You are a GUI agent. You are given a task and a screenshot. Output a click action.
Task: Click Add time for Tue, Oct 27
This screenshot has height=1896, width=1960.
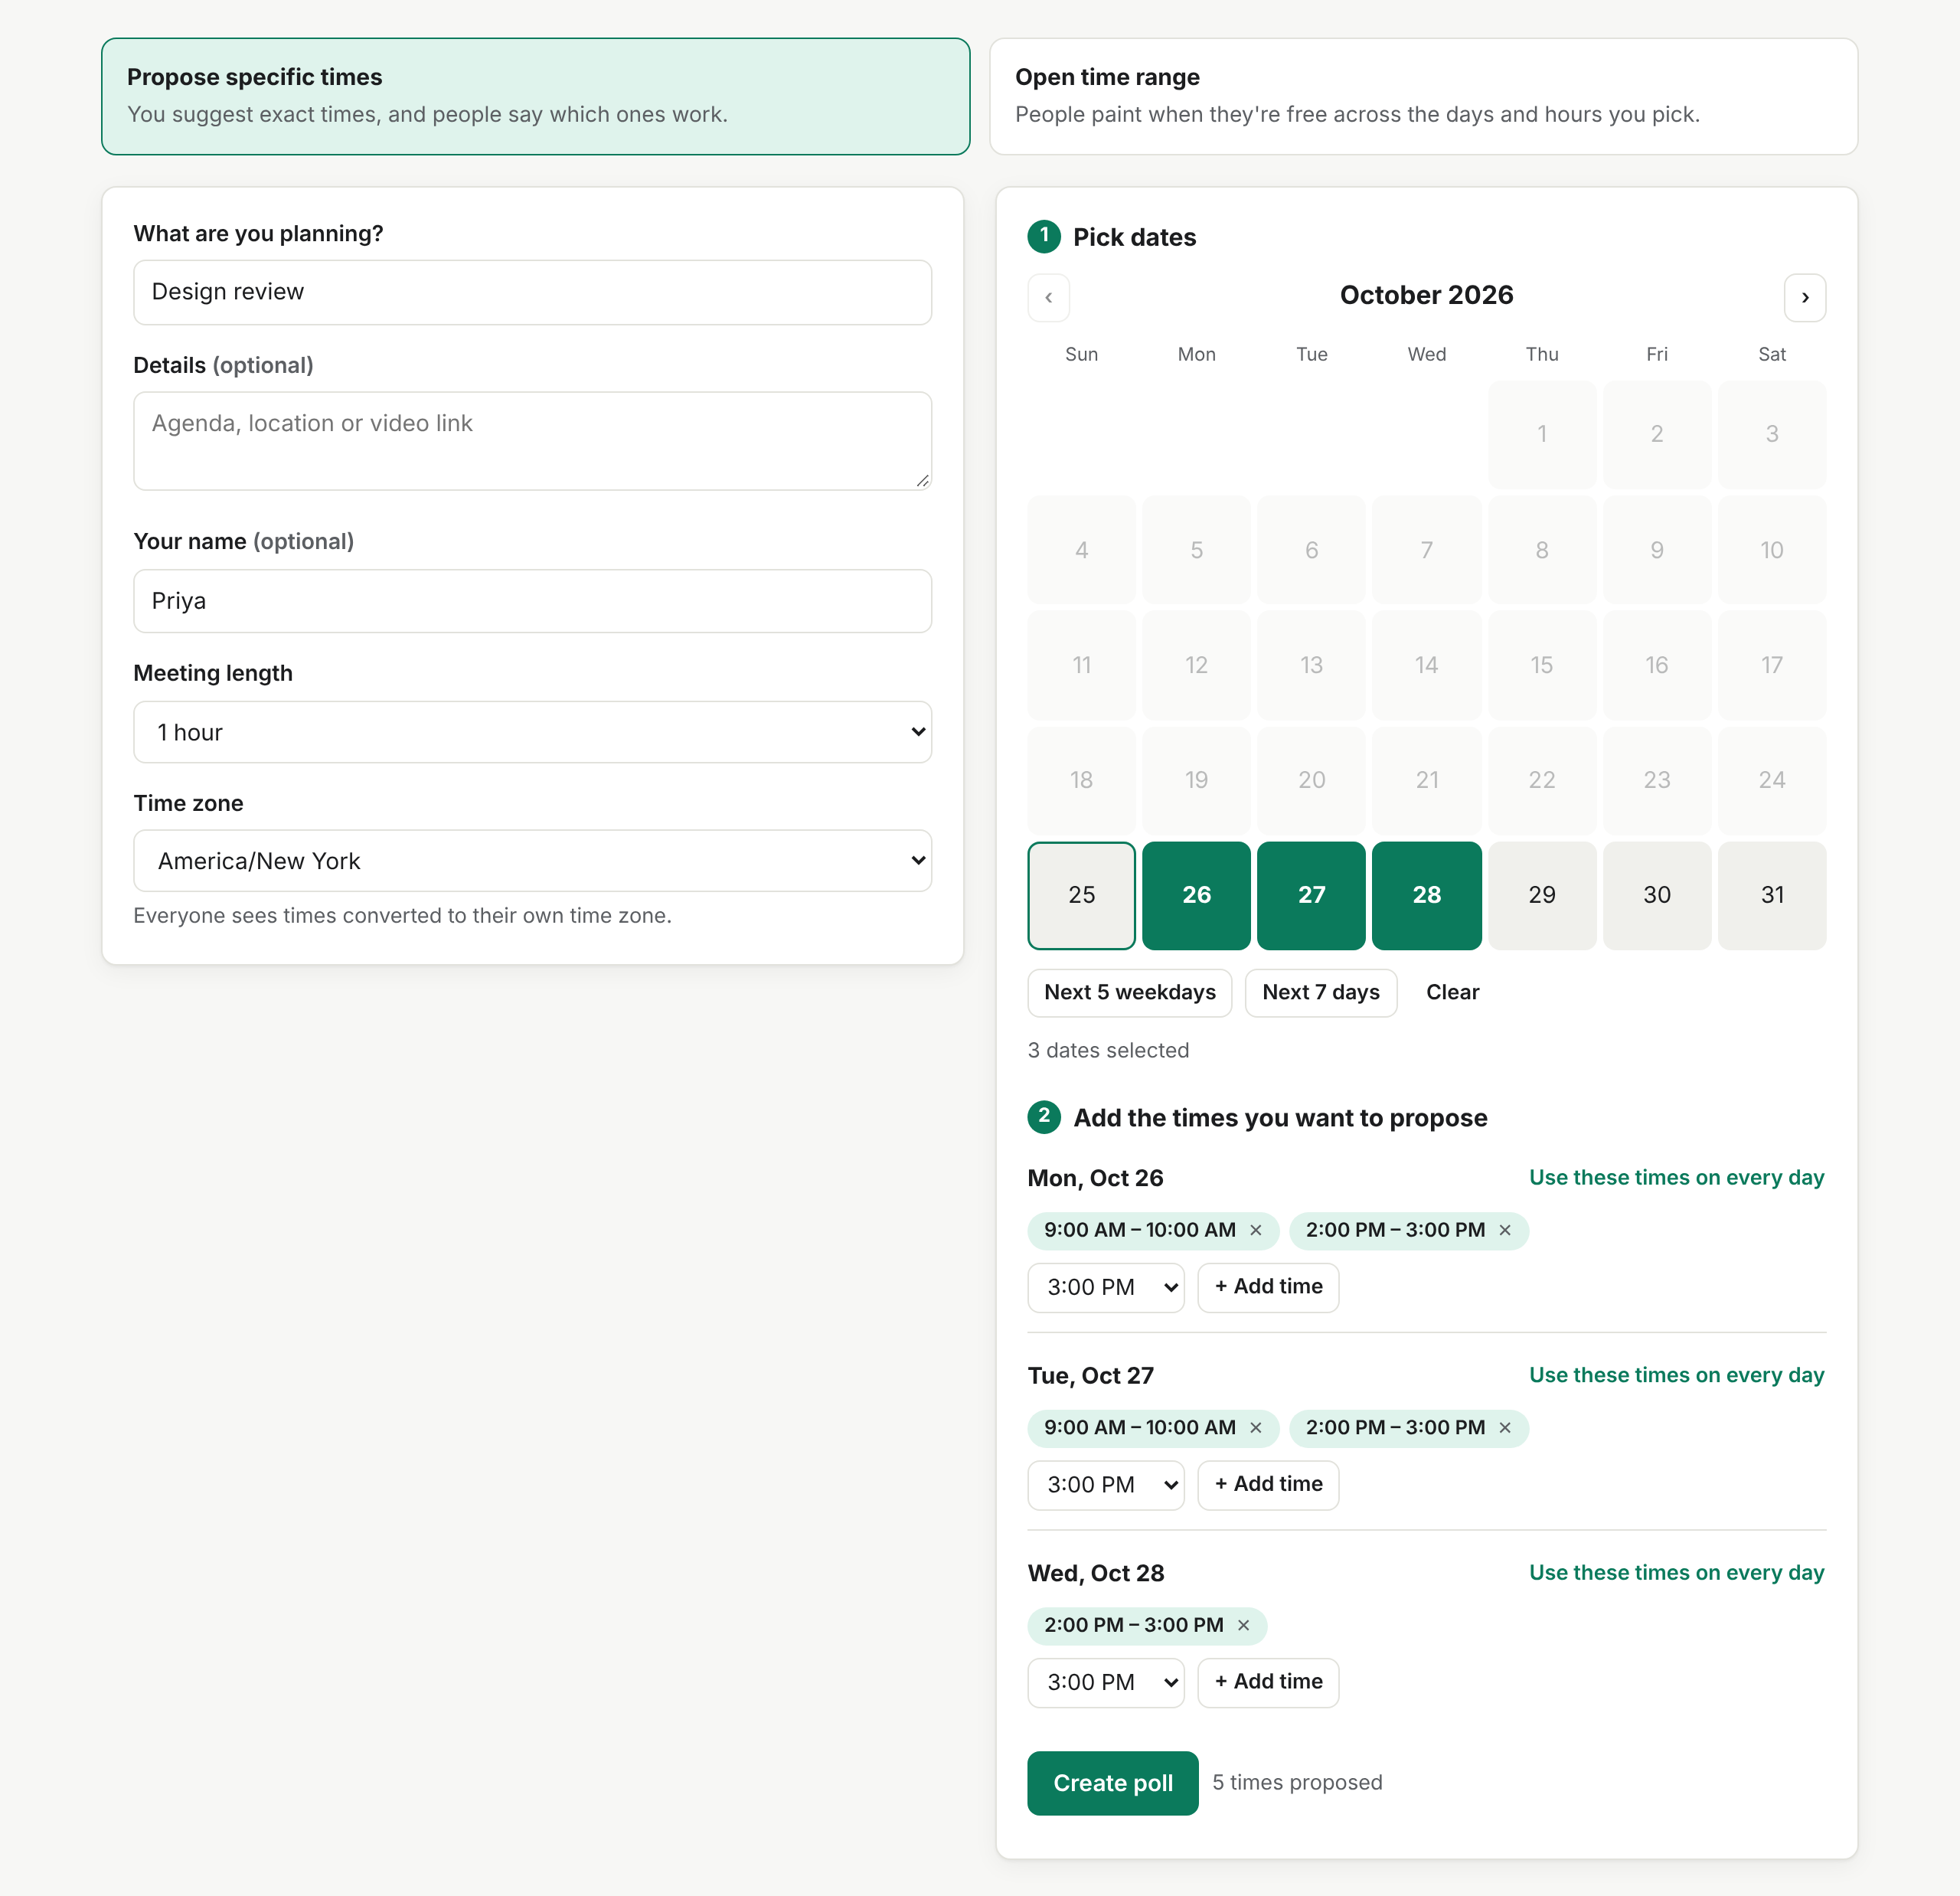pyautogui.click(x=1268, y=1485)
